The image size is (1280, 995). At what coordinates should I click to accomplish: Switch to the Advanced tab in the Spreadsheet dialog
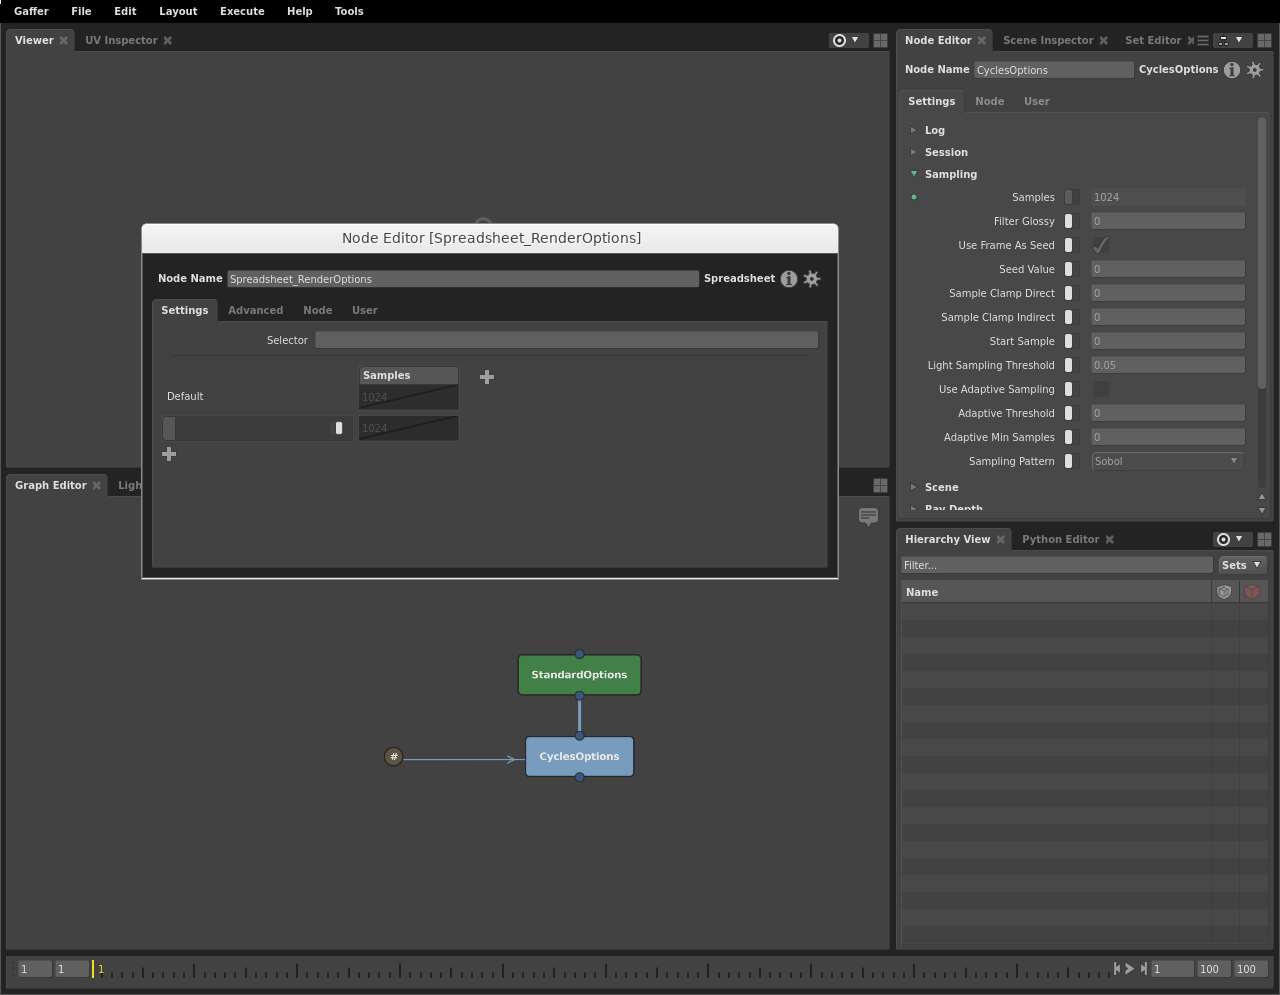coord(255,310)
